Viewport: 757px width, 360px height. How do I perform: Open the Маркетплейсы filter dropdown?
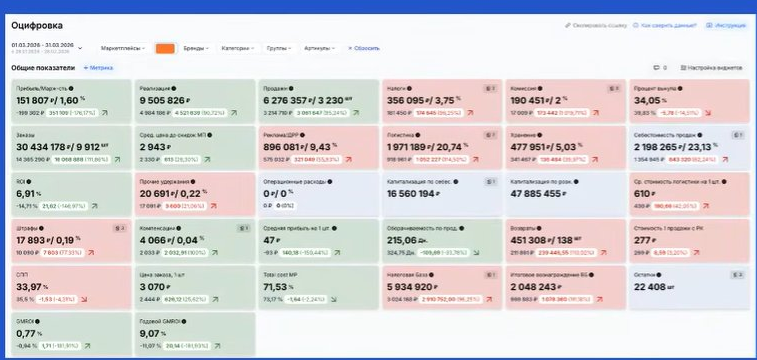(x=123, y=48)
